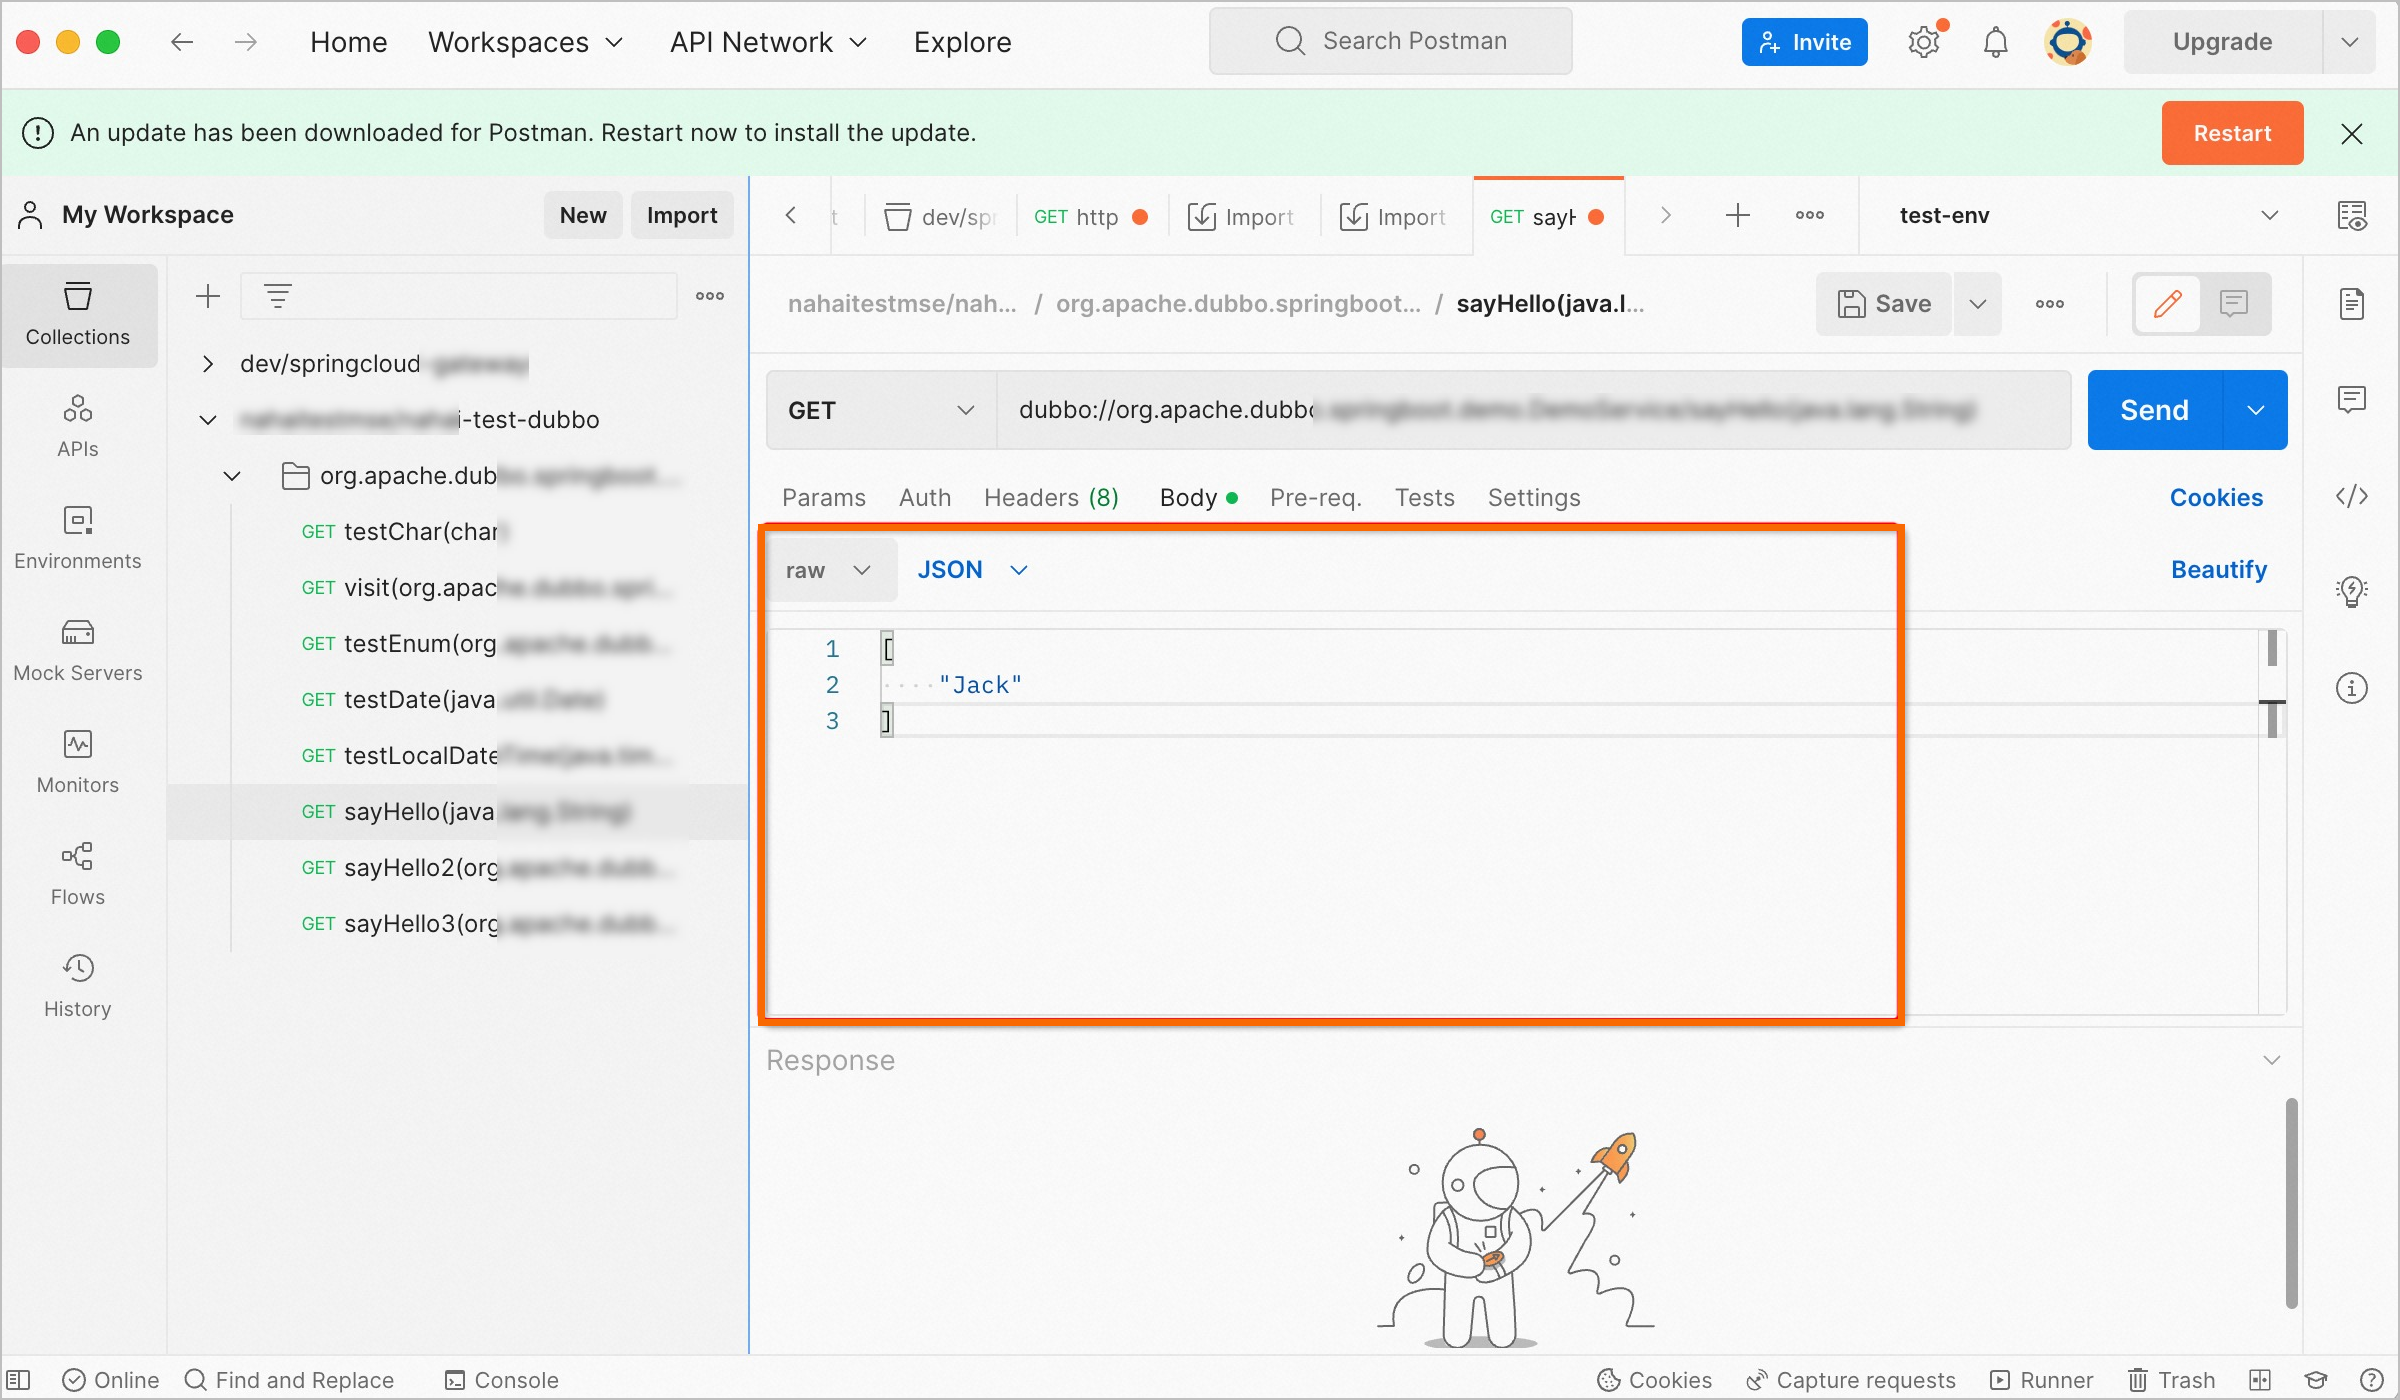Open the GET method dropdown

[x=880, y=410]
